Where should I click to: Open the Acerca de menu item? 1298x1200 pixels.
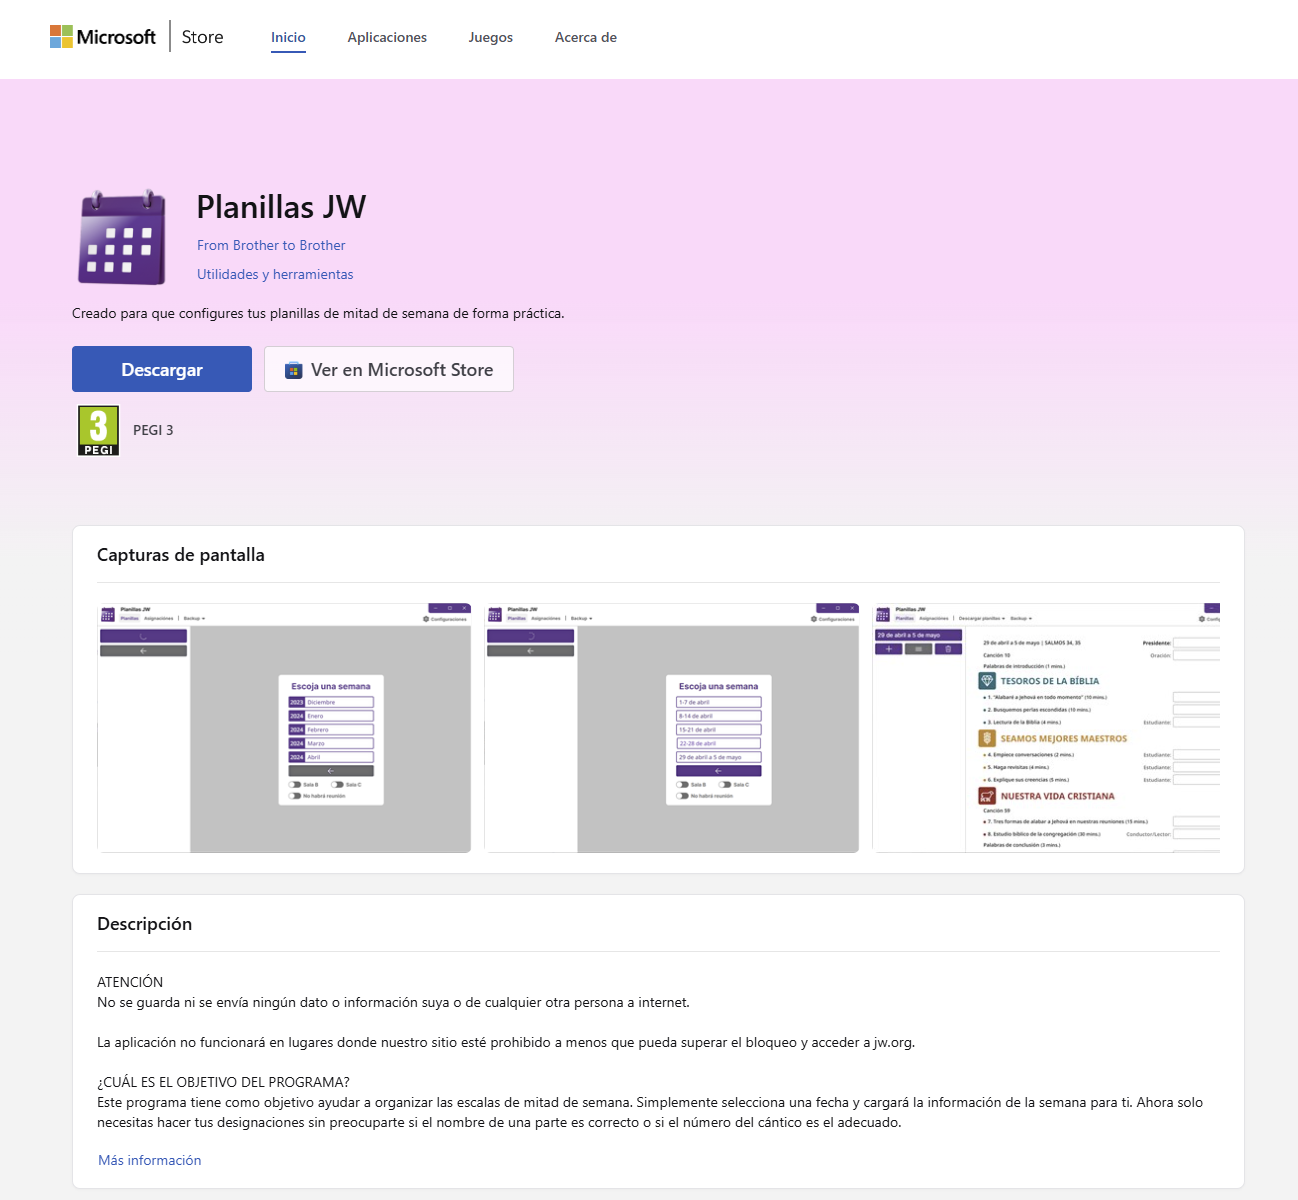(x=585, y=37)
